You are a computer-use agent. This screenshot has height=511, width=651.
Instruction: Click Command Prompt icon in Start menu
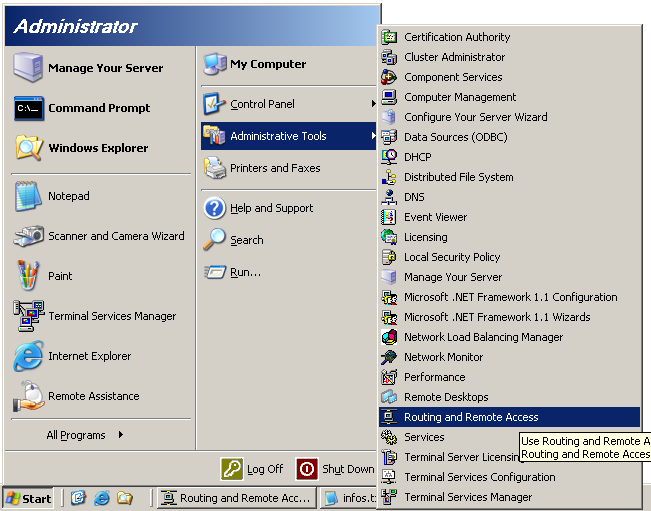tap(29, 108)
